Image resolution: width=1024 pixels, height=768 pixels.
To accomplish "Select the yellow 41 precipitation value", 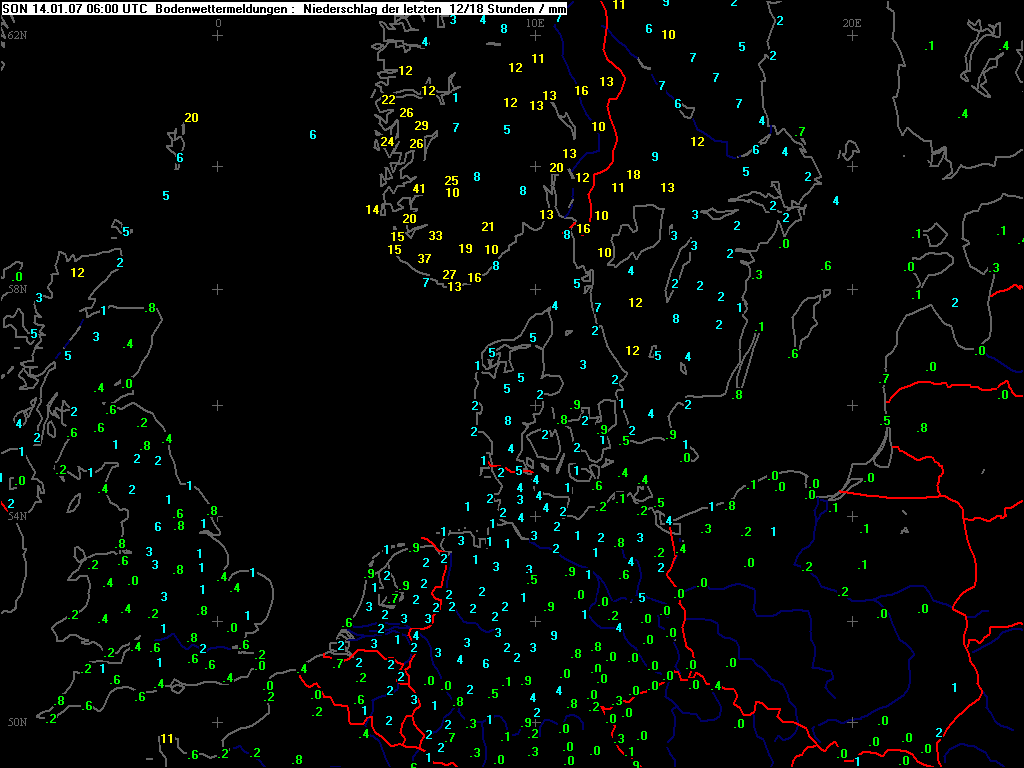I will point(419,189).
